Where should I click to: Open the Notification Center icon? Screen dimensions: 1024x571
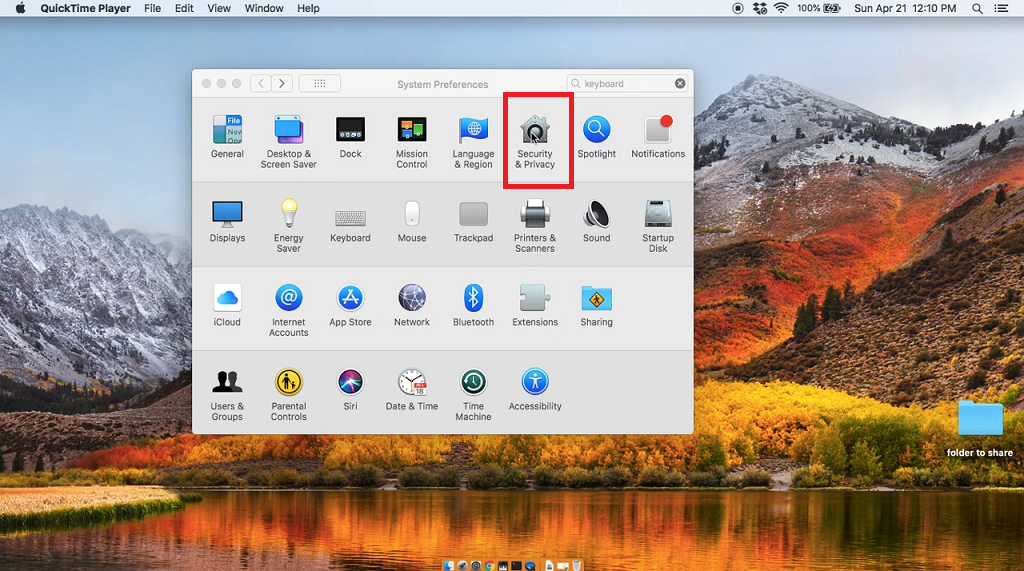(x=1000, y=8)
